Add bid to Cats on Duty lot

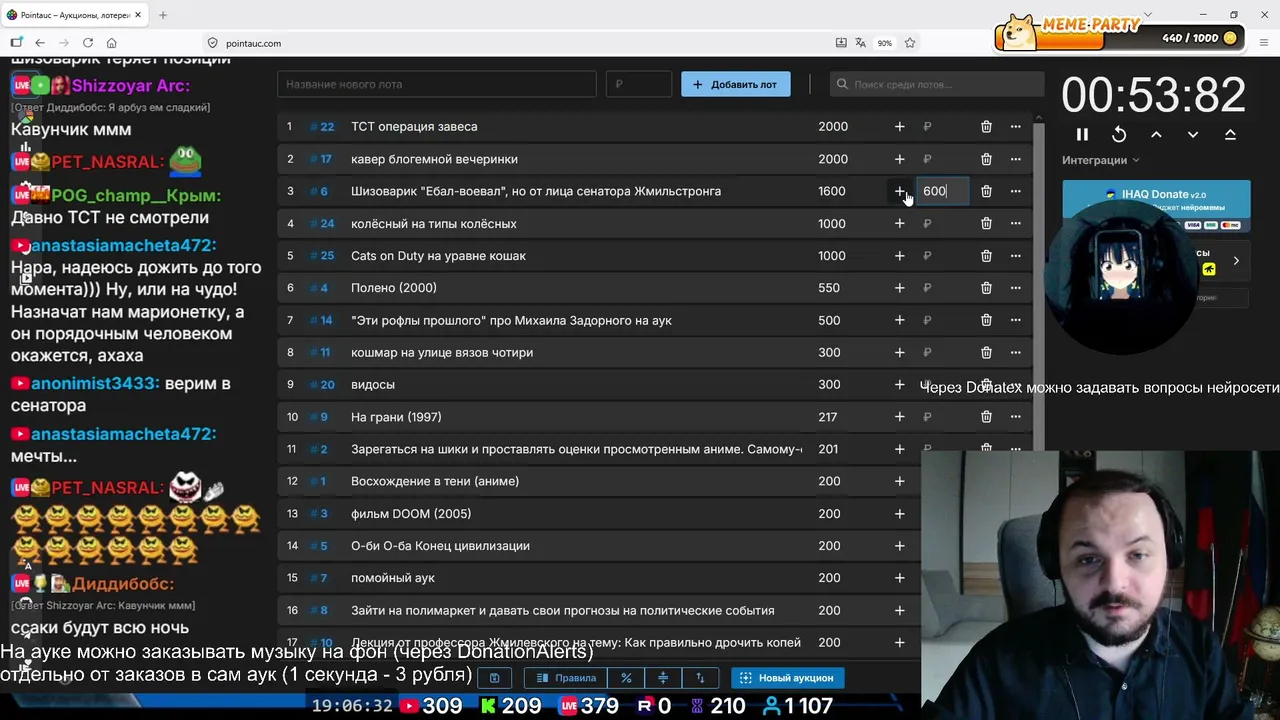click(899, 255)
